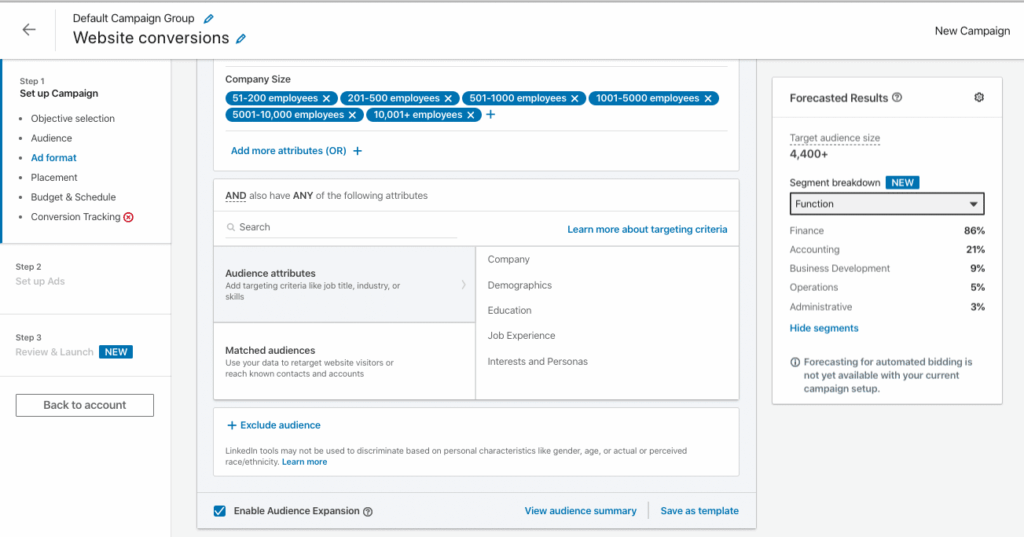The height and width of the screenshot is (537, 1024).
Task: Choose Job Experience attribute category
Action: (x=521, y=336)
